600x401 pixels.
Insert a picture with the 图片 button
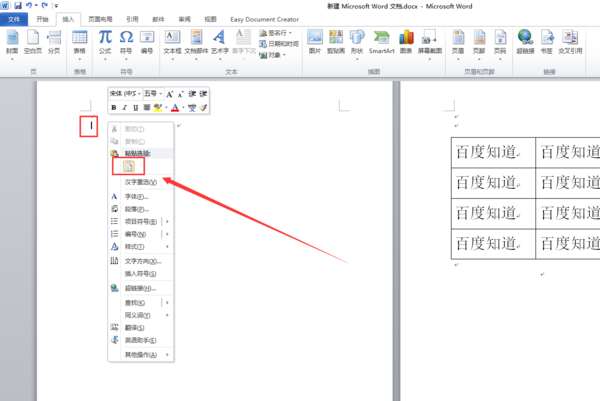pyautogui.click(x=315, y=42)
